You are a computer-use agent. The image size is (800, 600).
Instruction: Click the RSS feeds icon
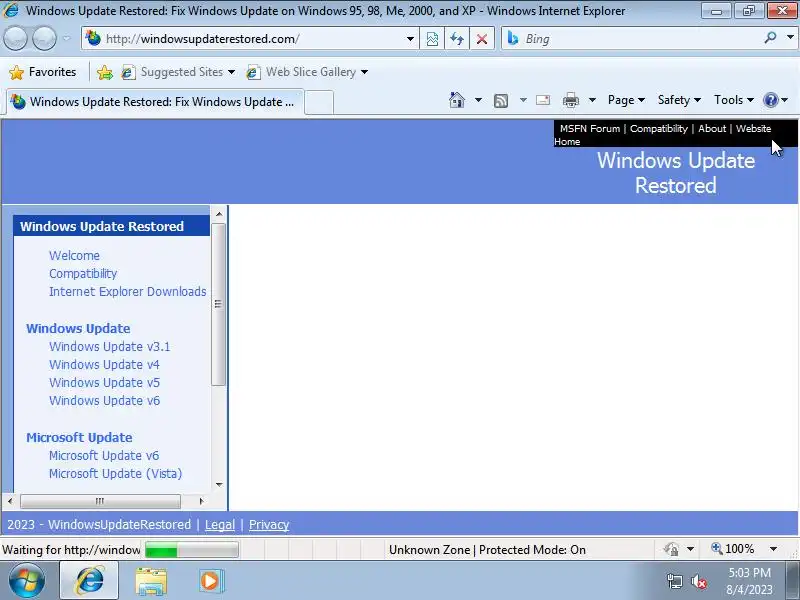coord(501,101)
